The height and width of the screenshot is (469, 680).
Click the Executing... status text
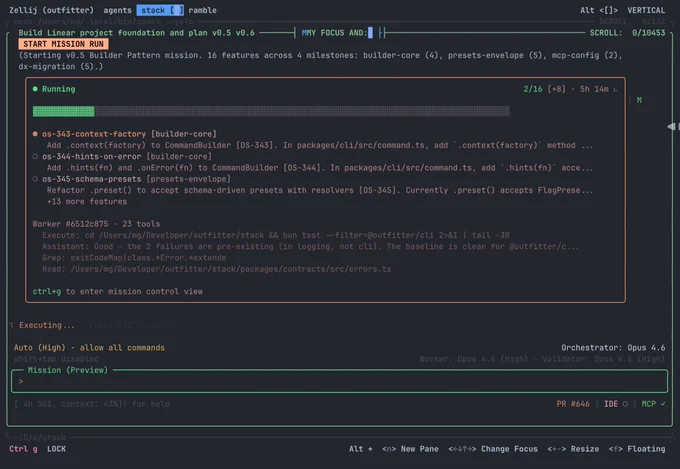pos(46,325)
